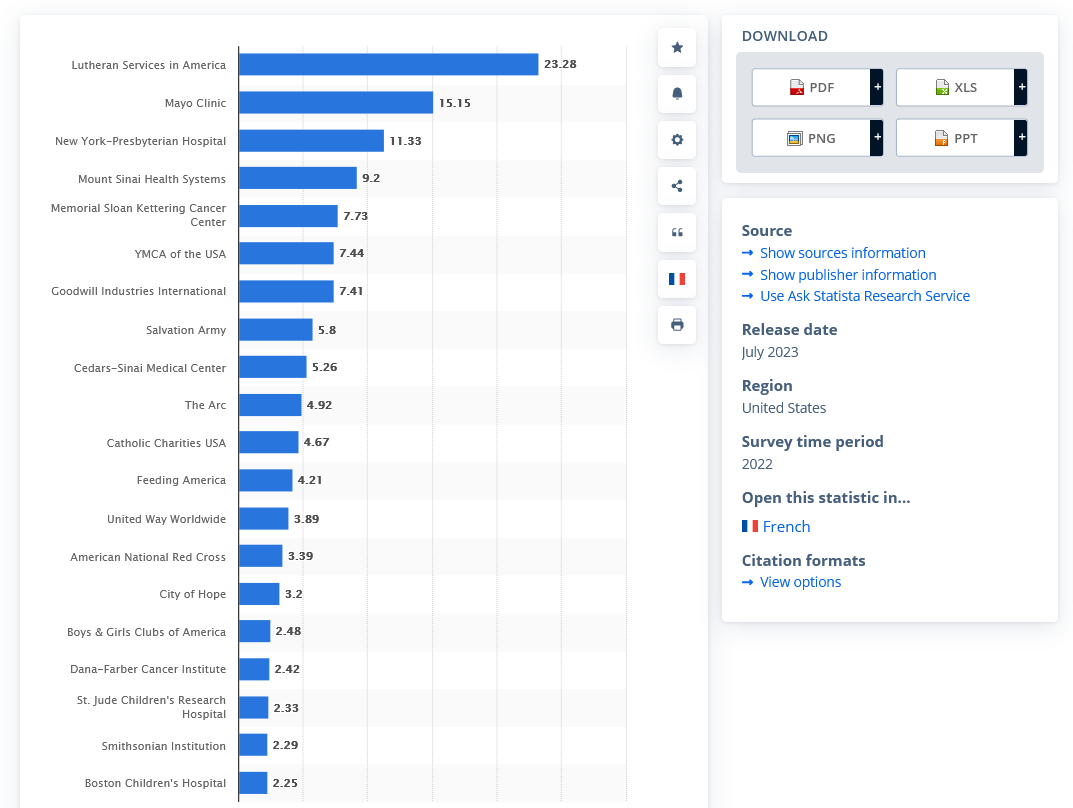Image resolution: width=1073 pixels, height=808 pixels.
Task: Download chart as PNG
Action: (811, 138)
